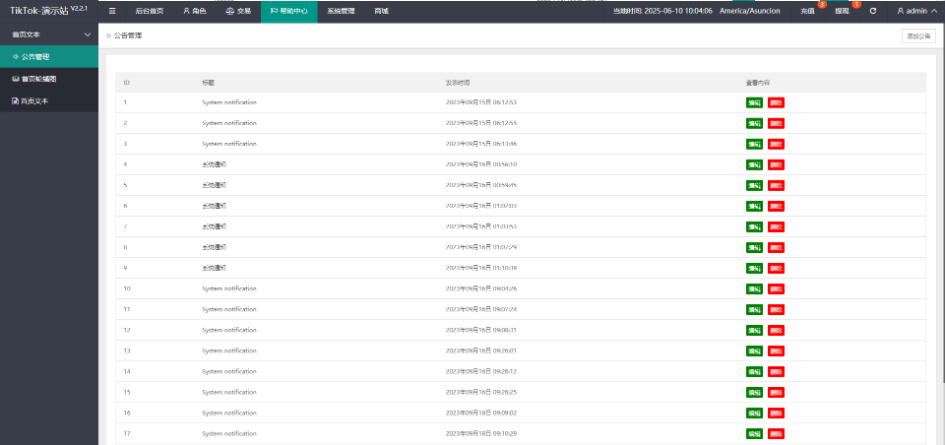Click the green edit button for row 4
The width and height of the screenshot is (945, 445).
click(754, 165)
